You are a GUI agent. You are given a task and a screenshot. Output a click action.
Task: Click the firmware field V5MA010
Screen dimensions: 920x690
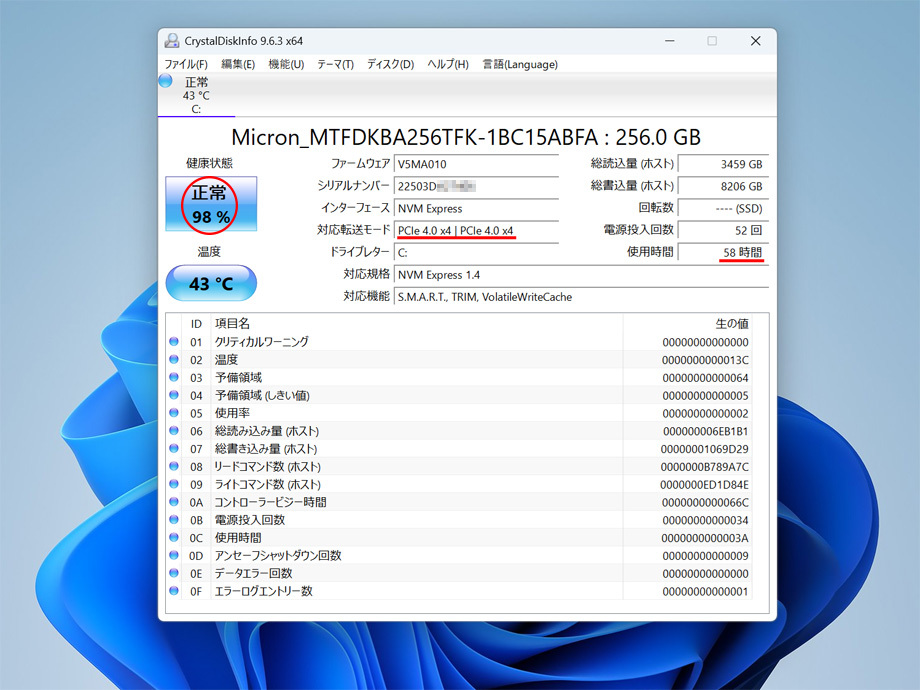click(x=476, y=164)
